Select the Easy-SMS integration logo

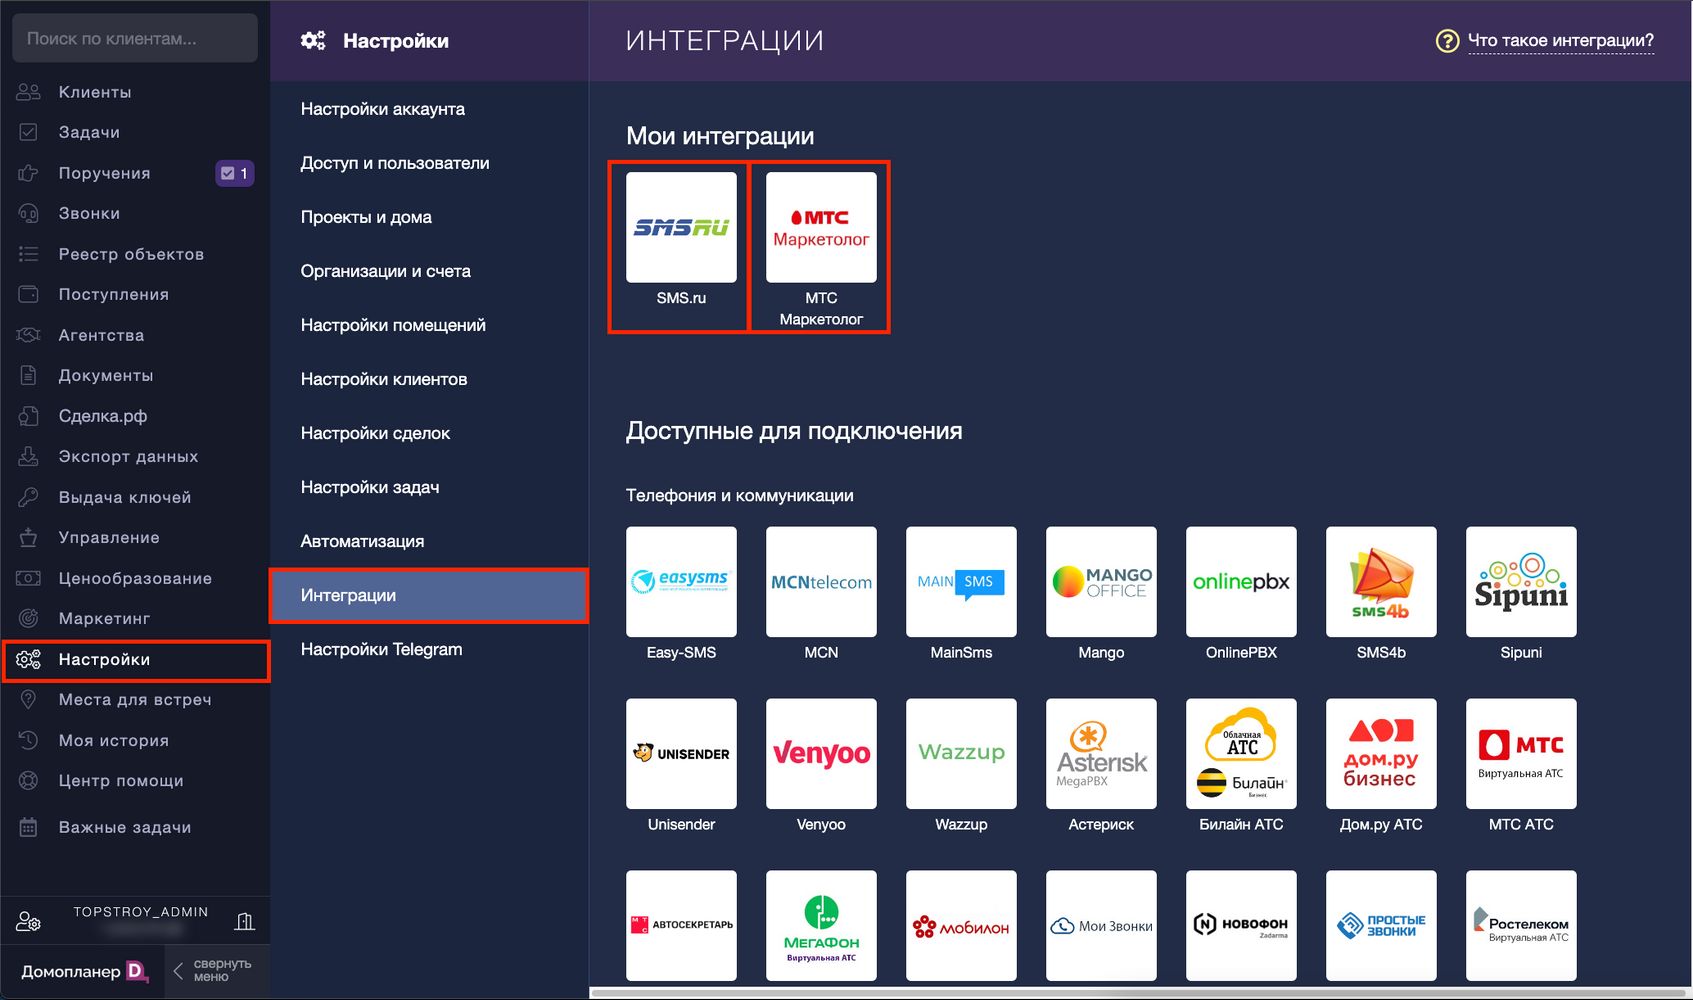point(681,582)
